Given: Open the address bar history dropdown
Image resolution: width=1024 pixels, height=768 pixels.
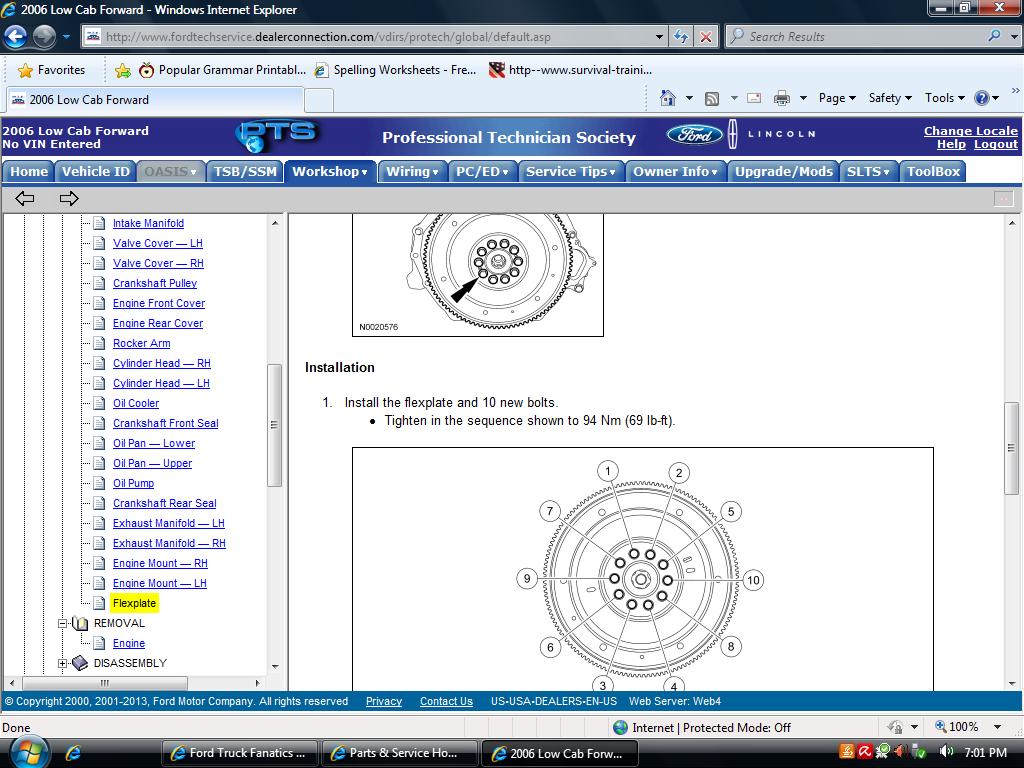Looking at the screenshot, I should [x=659, y=37].
